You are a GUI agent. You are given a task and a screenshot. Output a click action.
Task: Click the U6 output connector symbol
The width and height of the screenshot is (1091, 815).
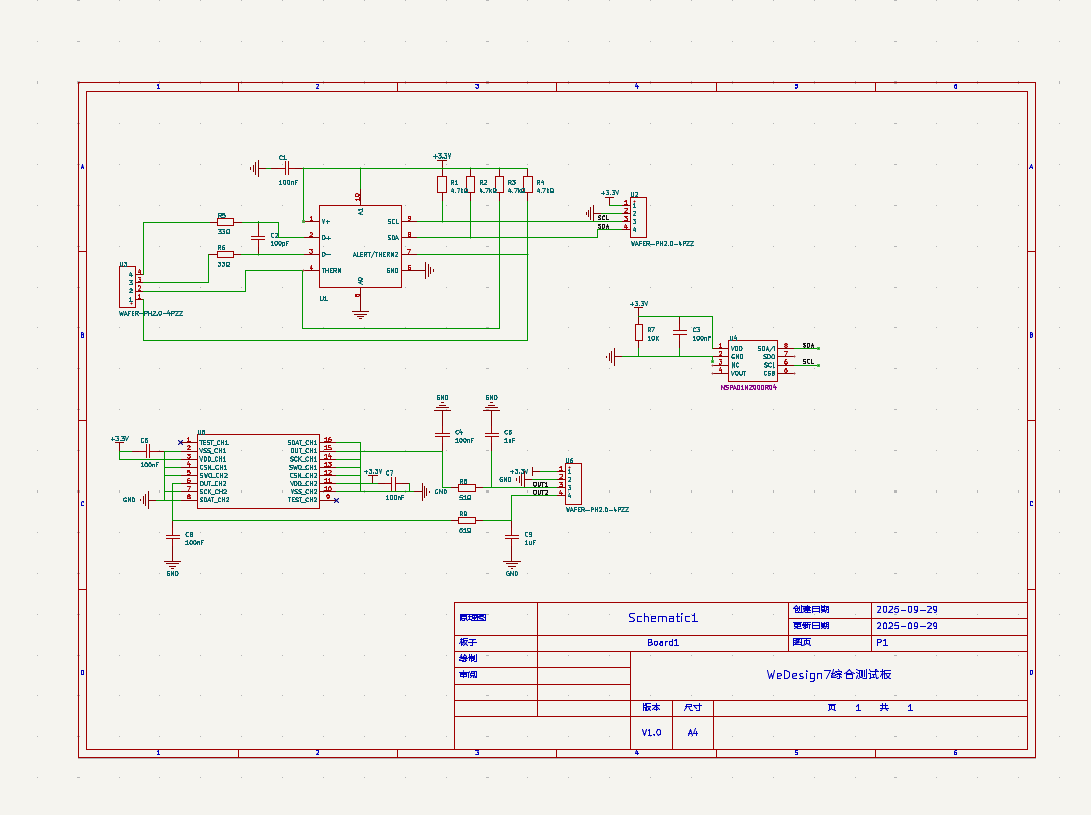pyautogui.click(x=574, y=484)
